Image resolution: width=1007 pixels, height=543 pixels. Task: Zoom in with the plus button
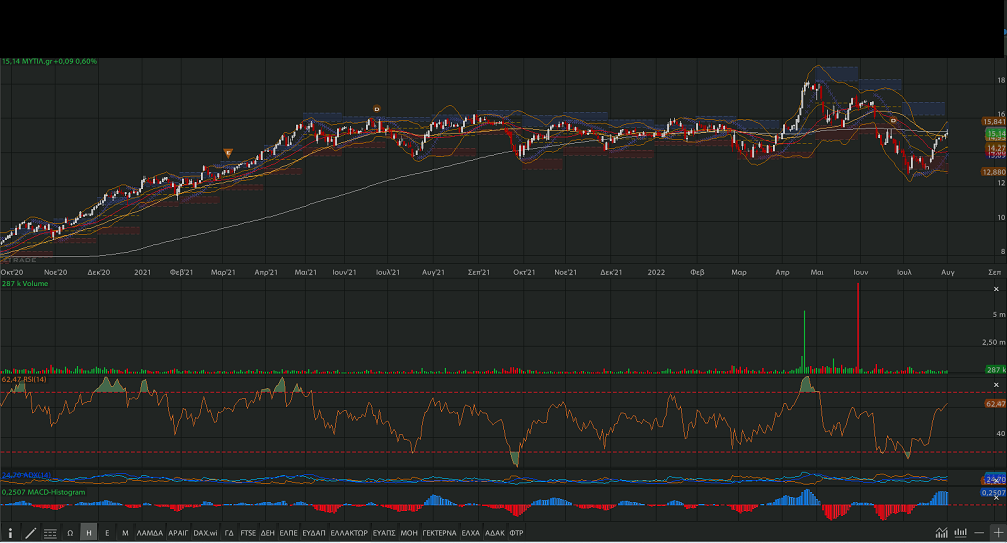tap(997, 532)
